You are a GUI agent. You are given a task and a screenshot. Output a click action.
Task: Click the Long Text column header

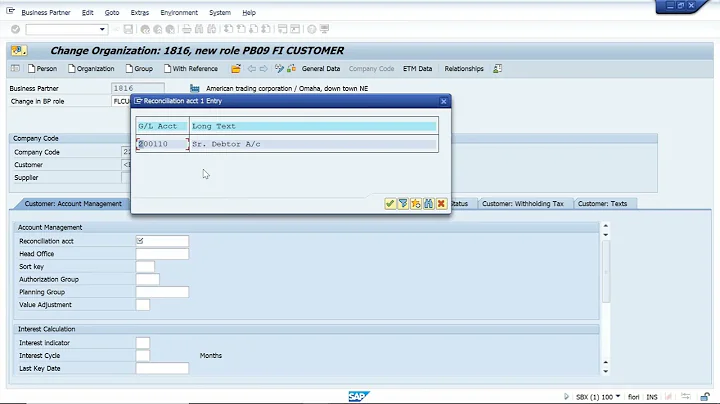click(x=314, y=126)
